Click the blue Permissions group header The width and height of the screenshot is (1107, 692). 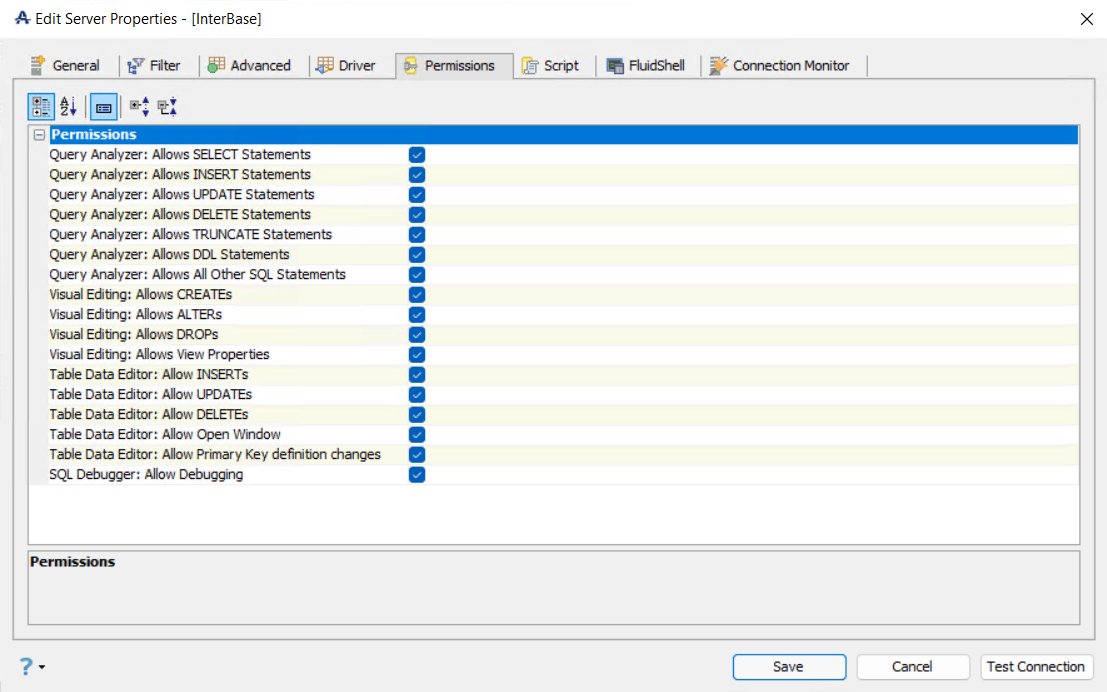[x=563, y=134]
